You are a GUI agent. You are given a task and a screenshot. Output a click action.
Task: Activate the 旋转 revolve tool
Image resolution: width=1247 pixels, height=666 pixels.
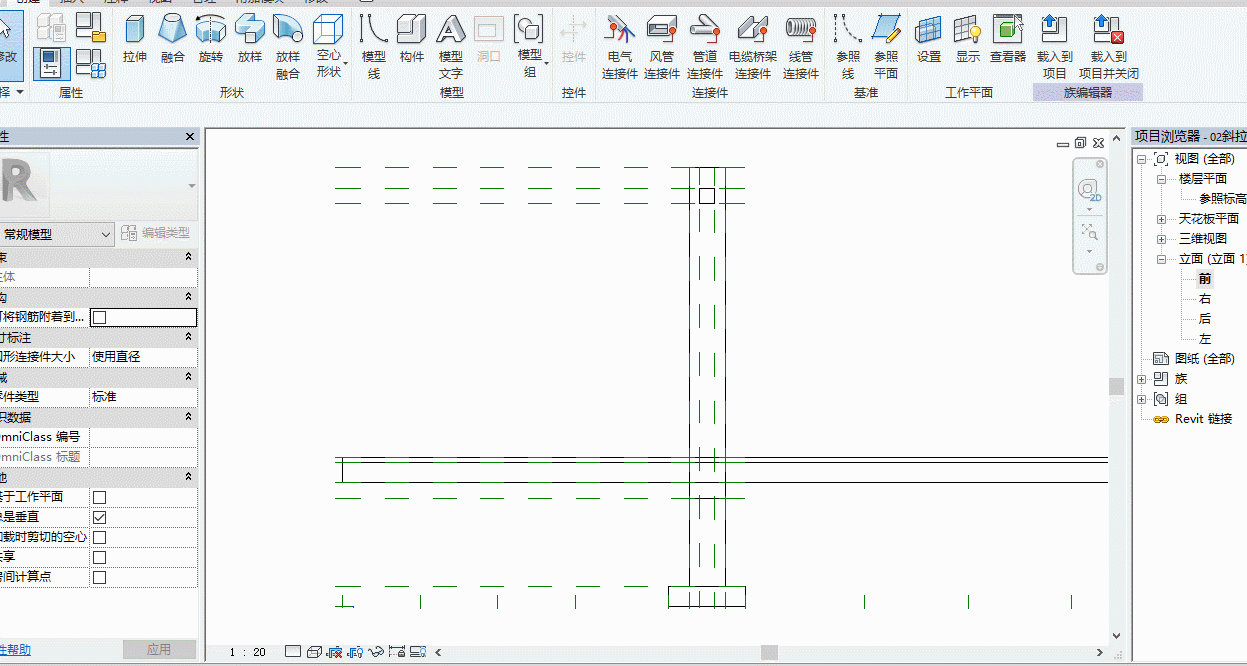[211, 40]
